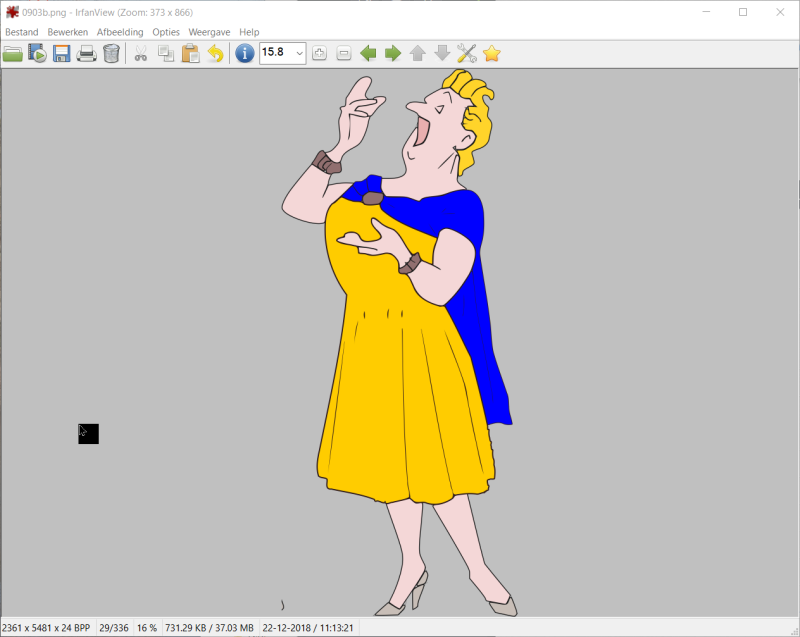
Task: Delete the file using the trash bin icon
Action: coord(111,54)
